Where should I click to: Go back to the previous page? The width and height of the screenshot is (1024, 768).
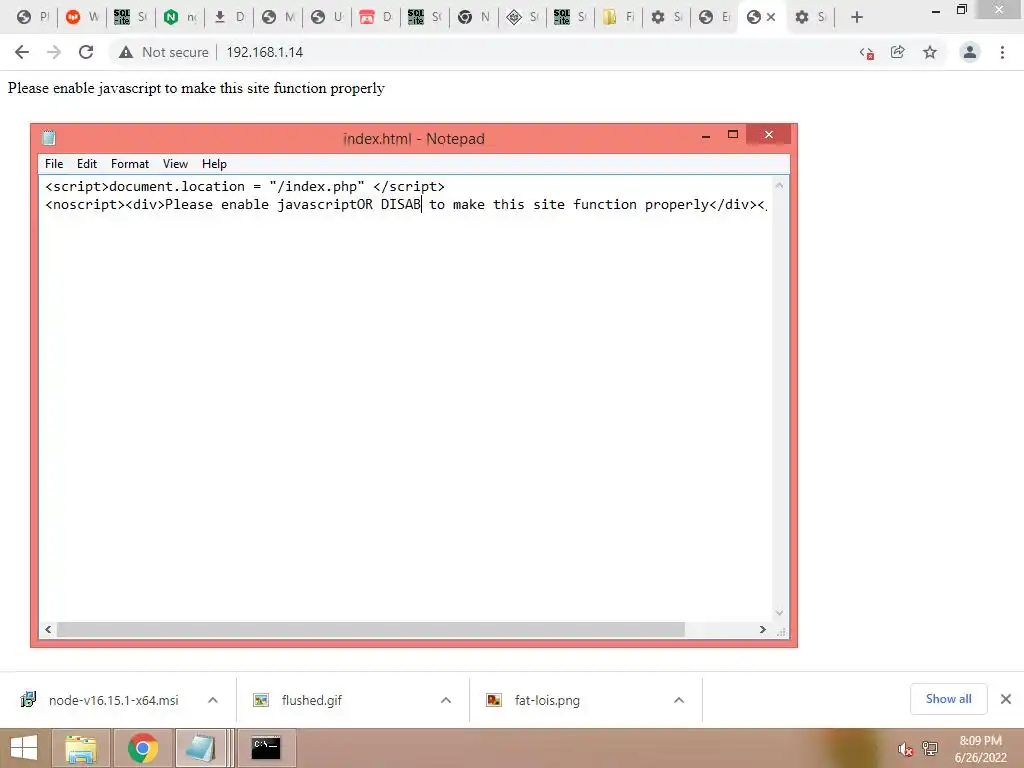pyautogui.click(x=22, y=52)
